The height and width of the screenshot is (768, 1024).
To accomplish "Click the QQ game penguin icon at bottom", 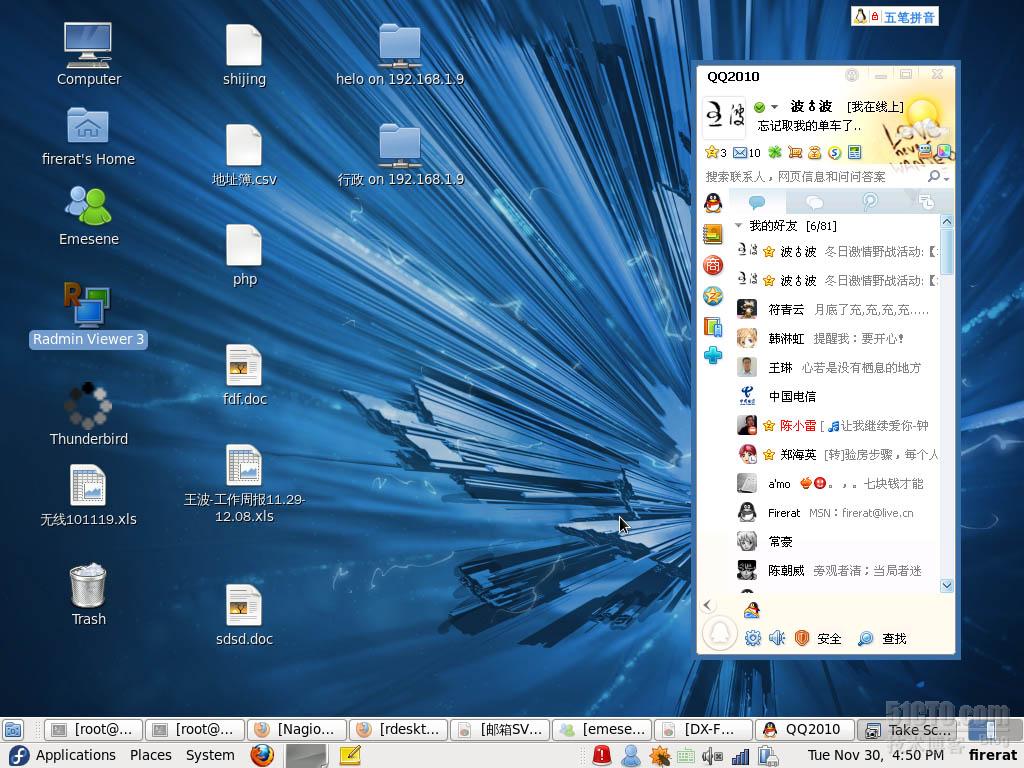I will pyautogui.click(x=752, y=610).
